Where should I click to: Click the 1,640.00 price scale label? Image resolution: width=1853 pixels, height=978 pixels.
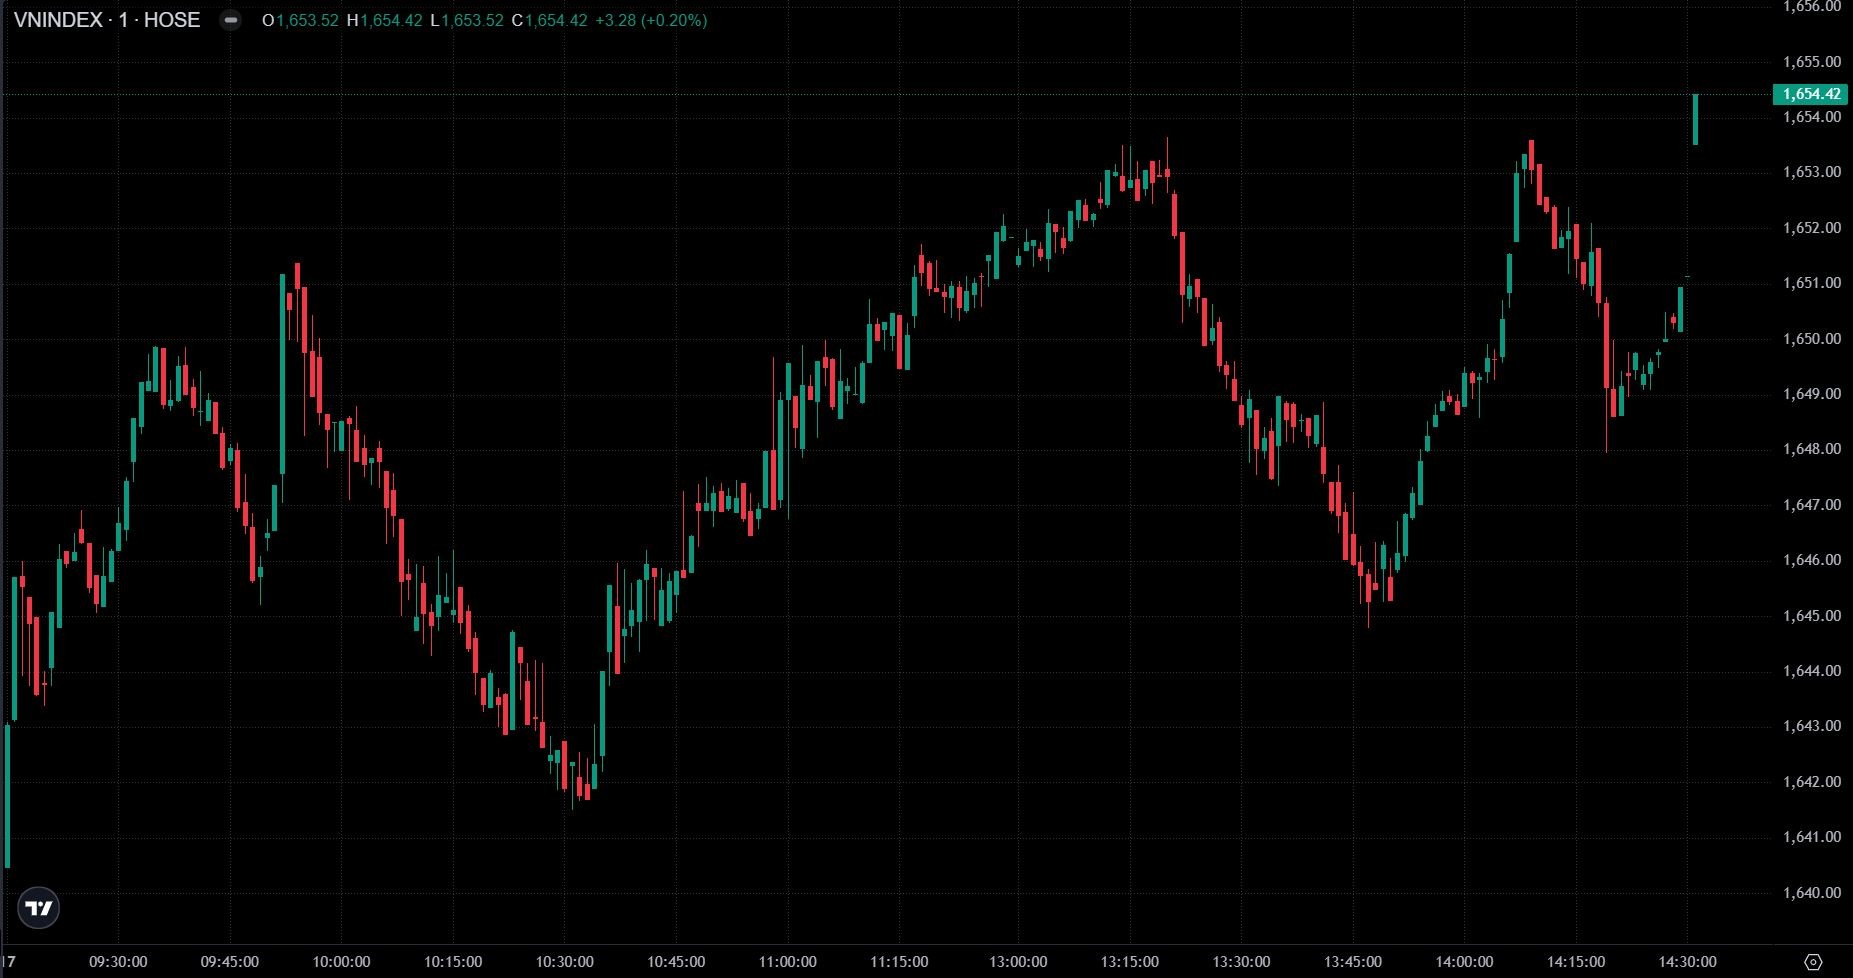point(1812,893)
